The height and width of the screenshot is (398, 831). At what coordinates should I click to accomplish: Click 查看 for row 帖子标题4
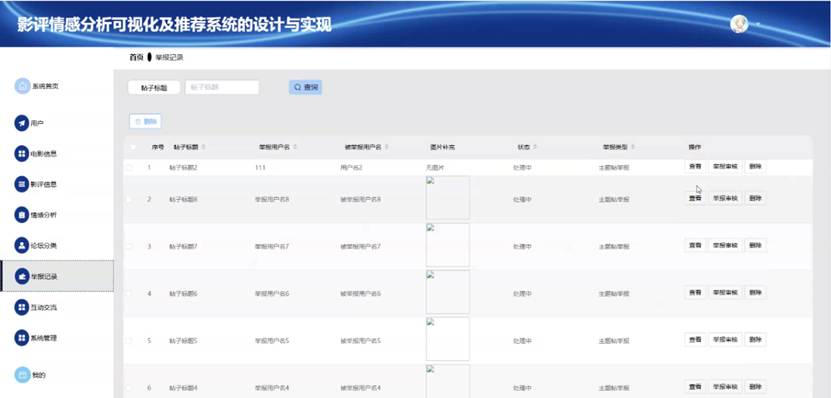point(695,387)
